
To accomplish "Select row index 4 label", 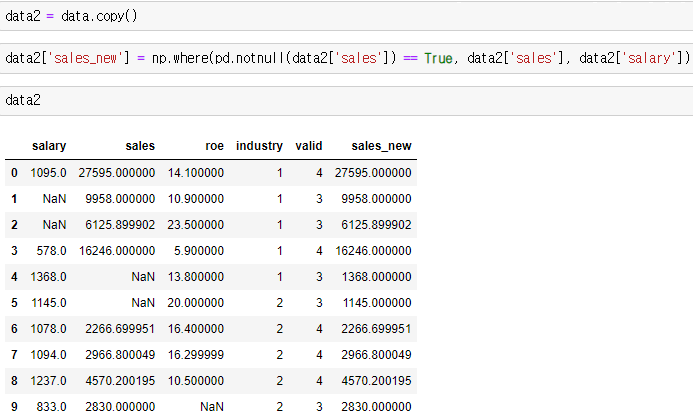I will (14, 277).
